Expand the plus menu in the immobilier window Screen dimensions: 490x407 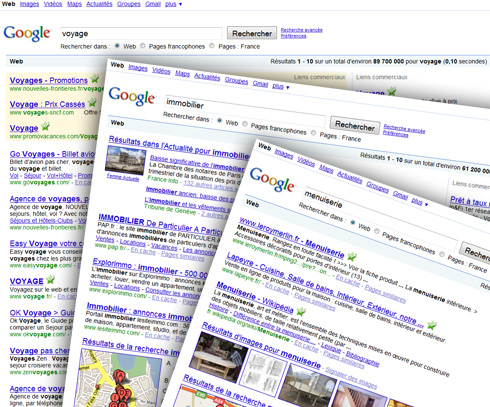click(x=281, y=86)
